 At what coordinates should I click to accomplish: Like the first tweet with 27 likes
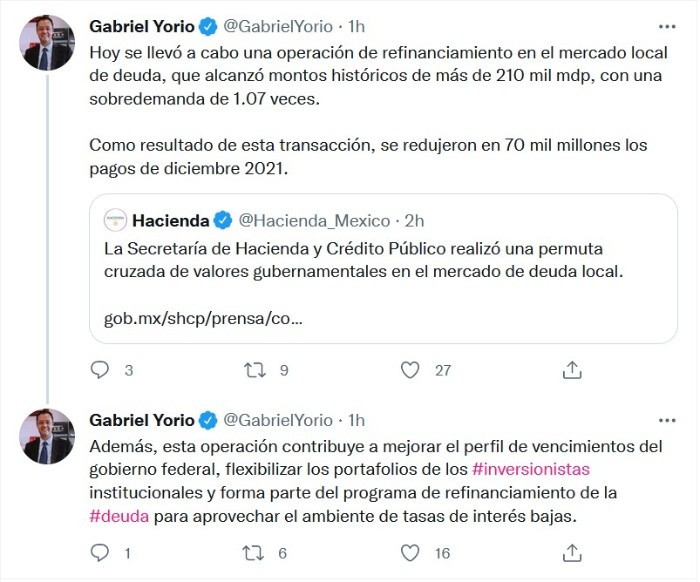pyautogui.click(x=410, y=370)
